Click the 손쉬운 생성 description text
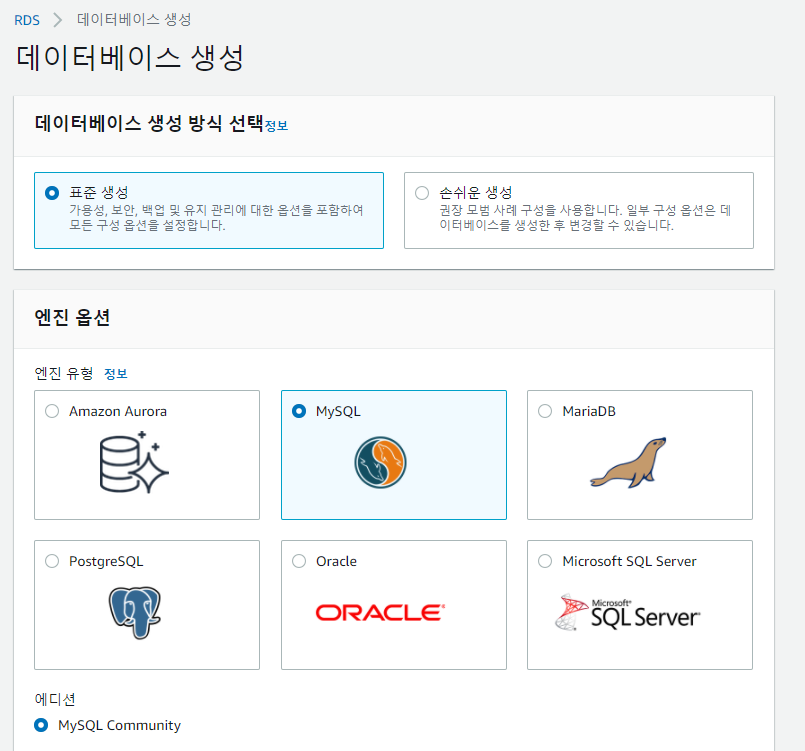The width and height of the screenshot is (805, 751). coord(585,218)
